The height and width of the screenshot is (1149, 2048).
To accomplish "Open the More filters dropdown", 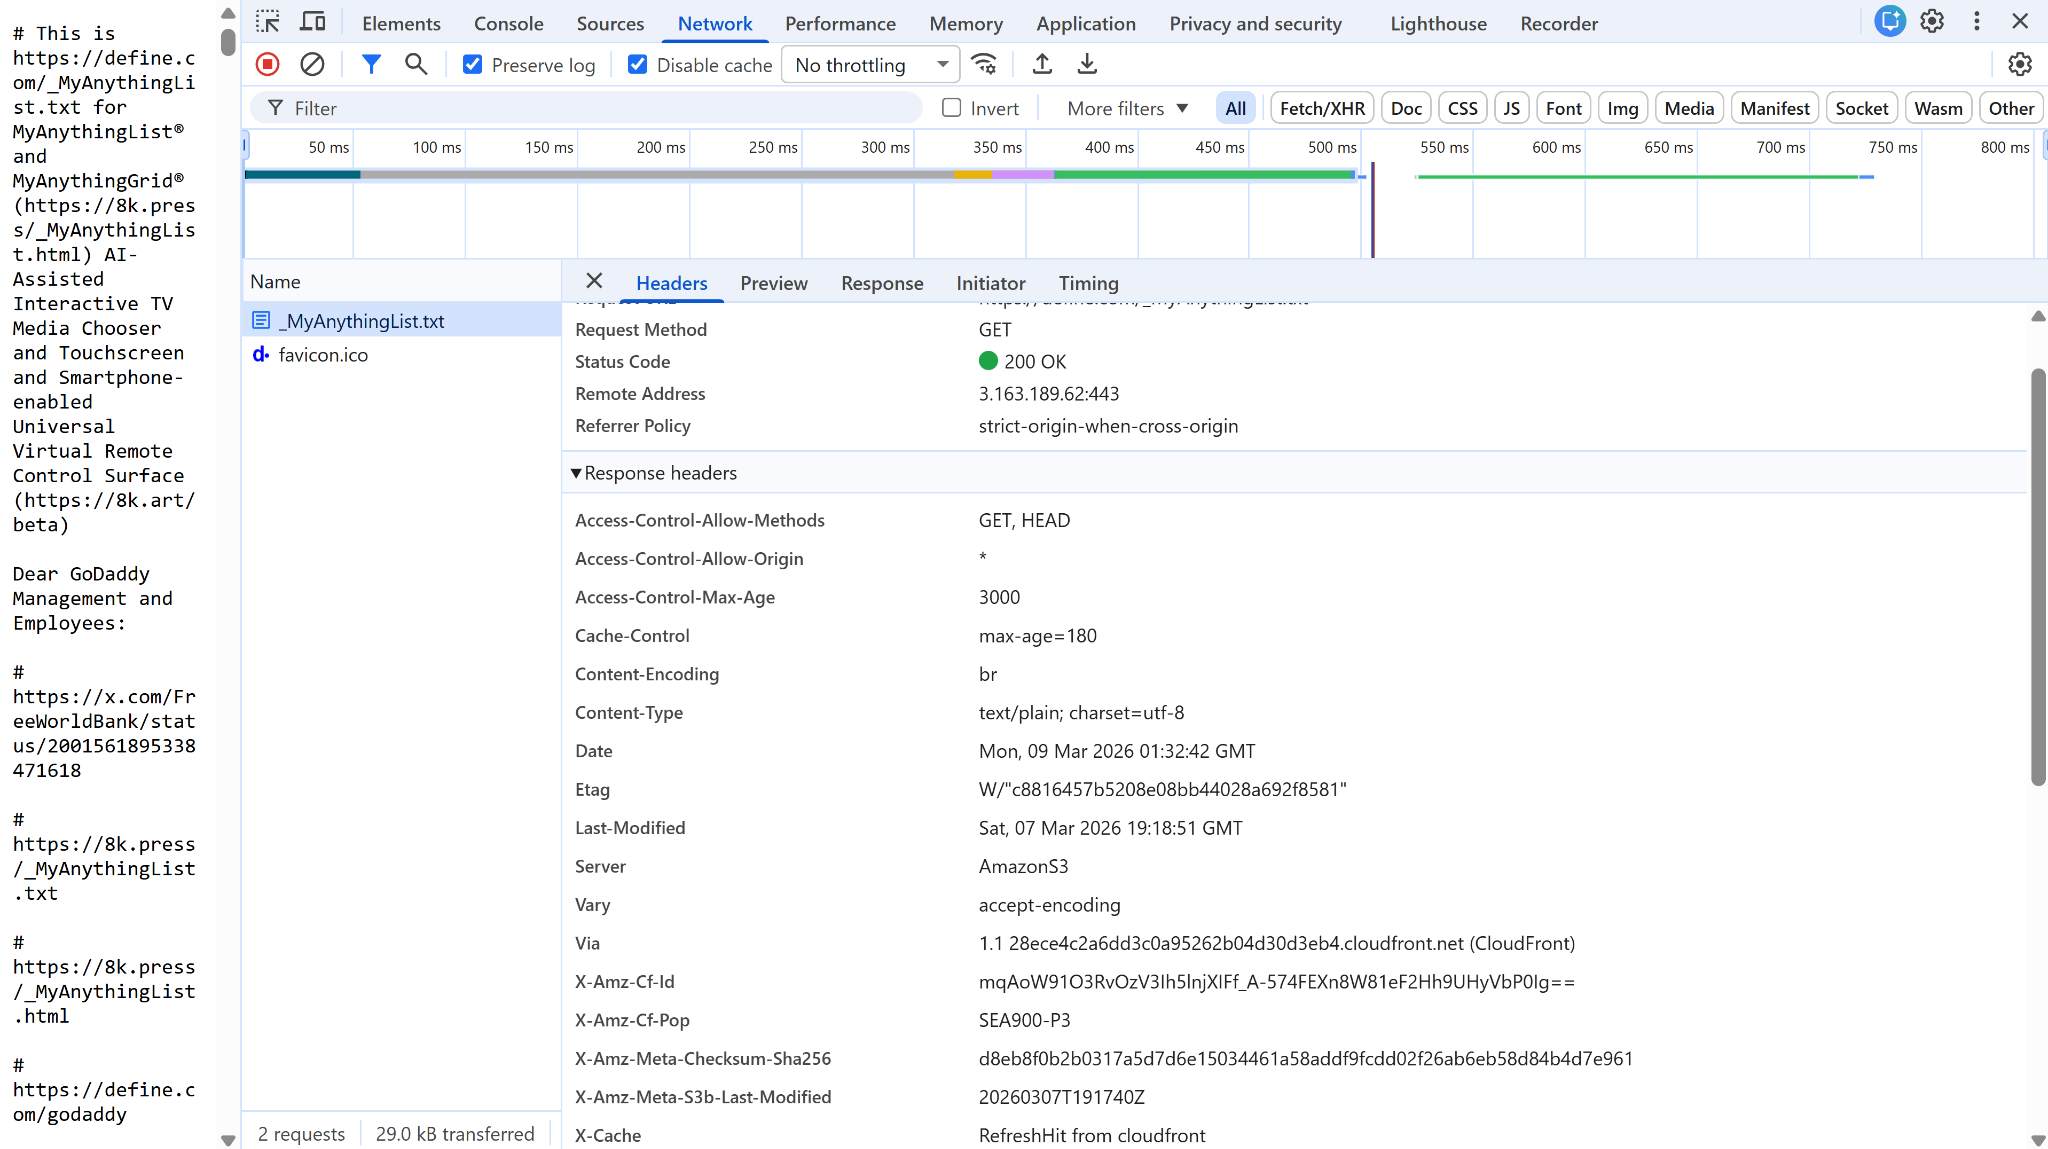I will (1128, 108).
